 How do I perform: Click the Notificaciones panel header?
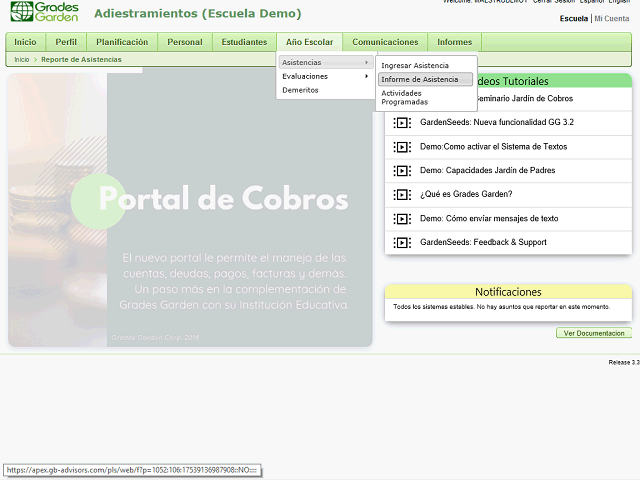click(x=508, y=292)
